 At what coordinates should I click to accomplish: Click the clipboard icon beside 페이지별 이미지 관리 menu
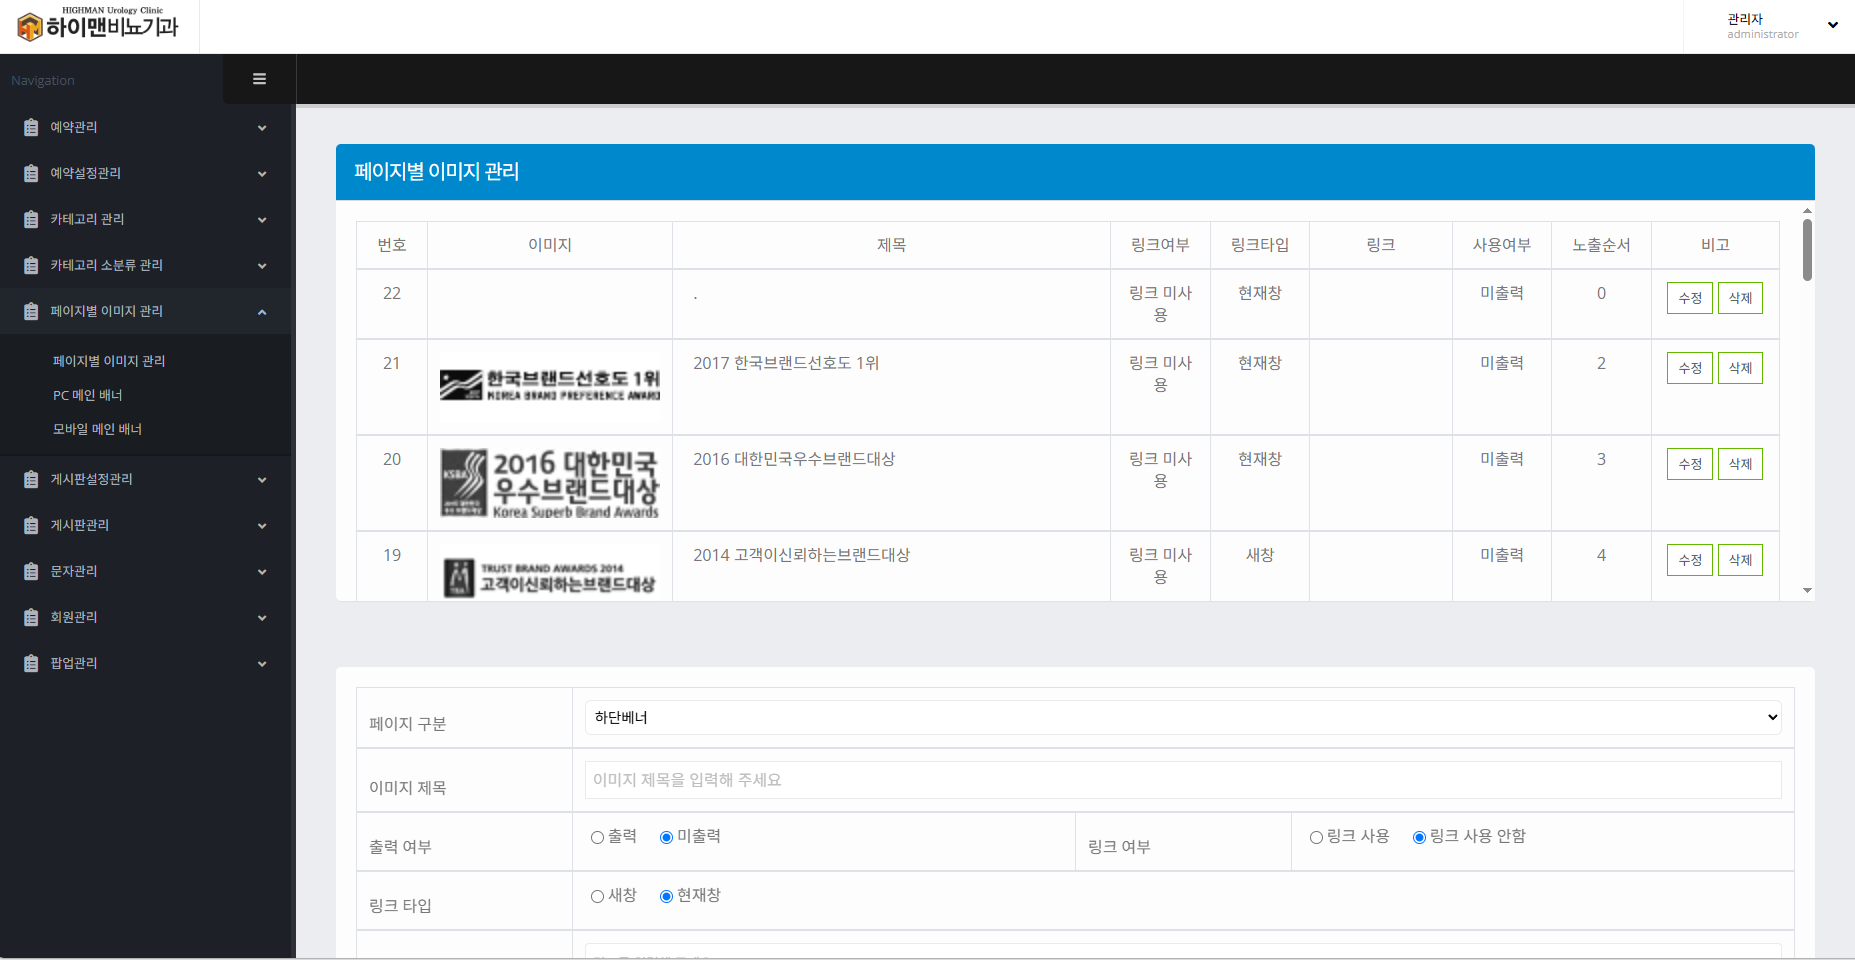click(31, 311)
